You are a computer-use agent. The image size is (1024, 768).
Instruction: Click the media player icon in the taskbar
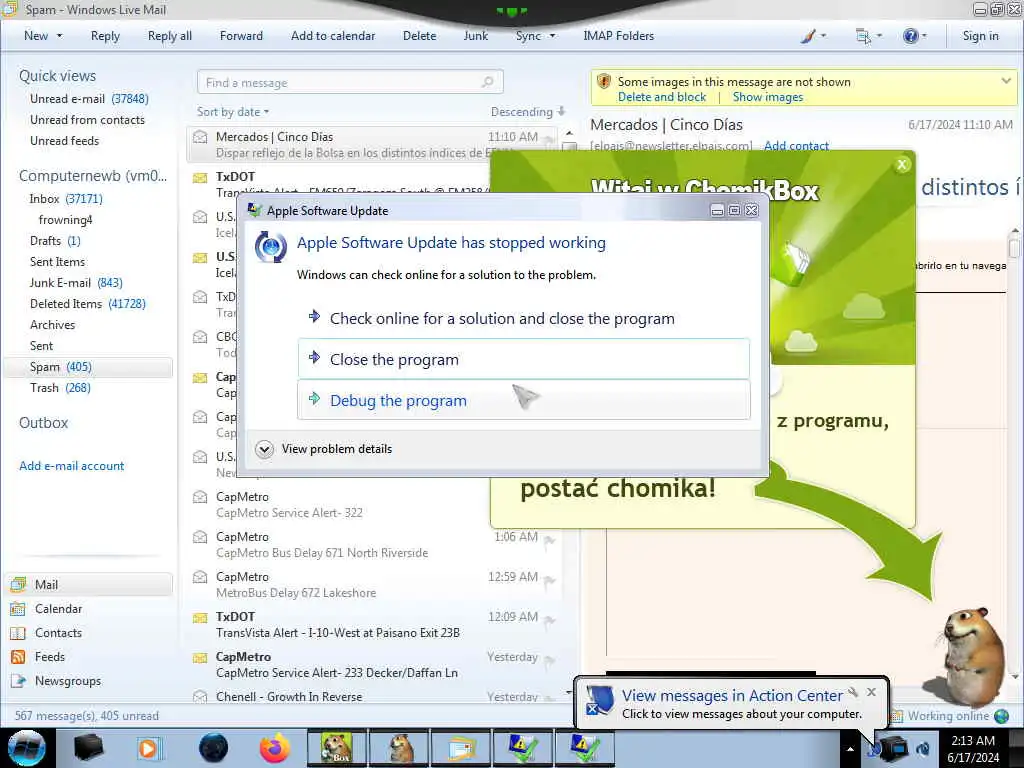click(148, 748)
